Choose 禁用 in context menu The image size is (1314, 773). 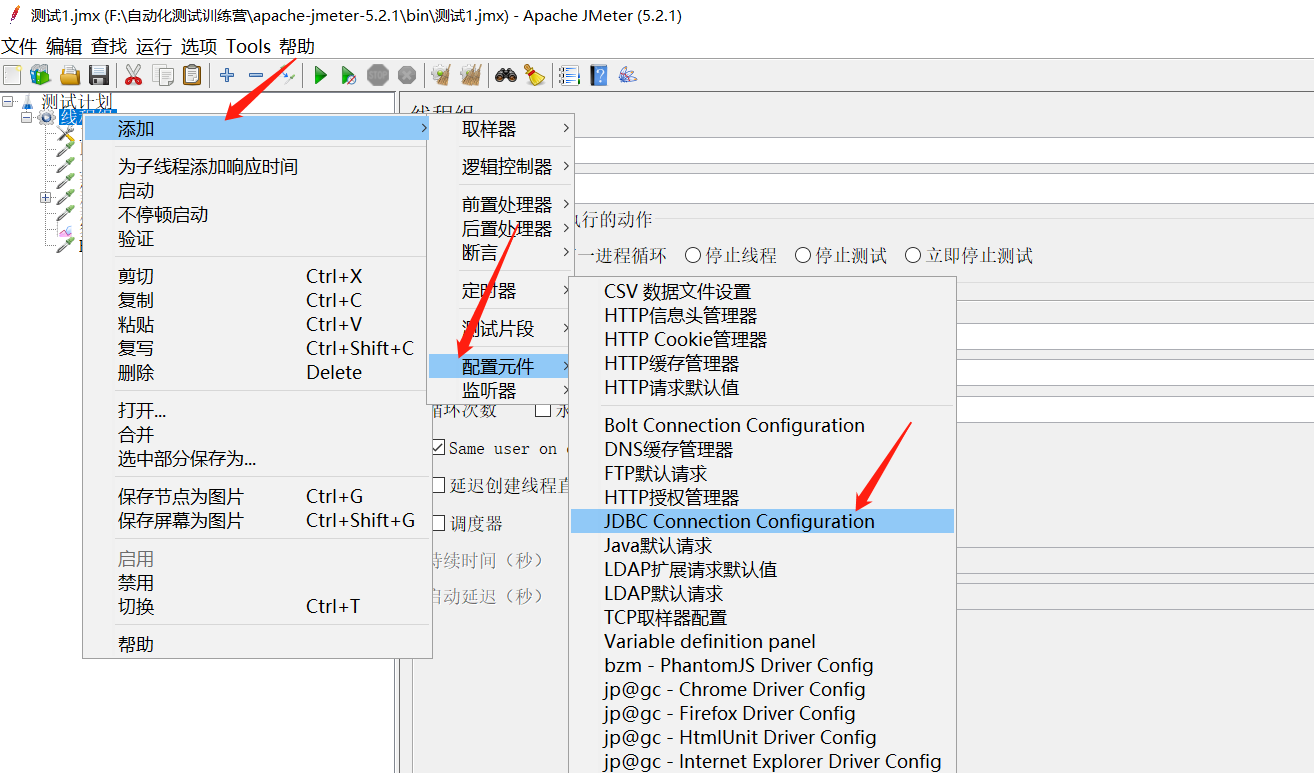[x=257, y=582]
